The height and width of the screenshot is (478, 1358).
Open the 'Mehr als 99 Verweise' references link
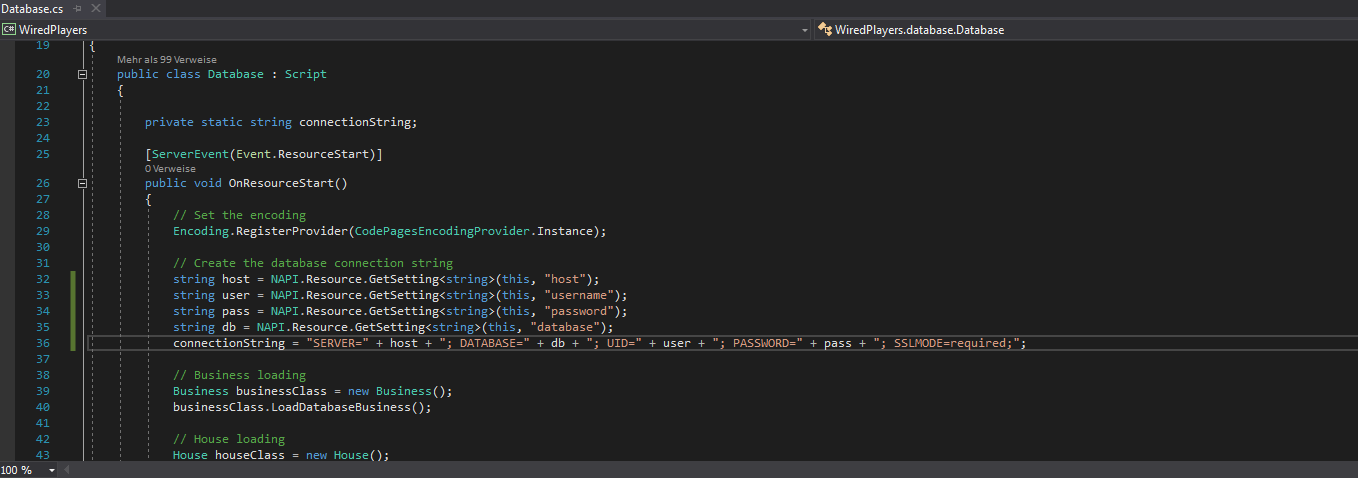tap(166, 60)
